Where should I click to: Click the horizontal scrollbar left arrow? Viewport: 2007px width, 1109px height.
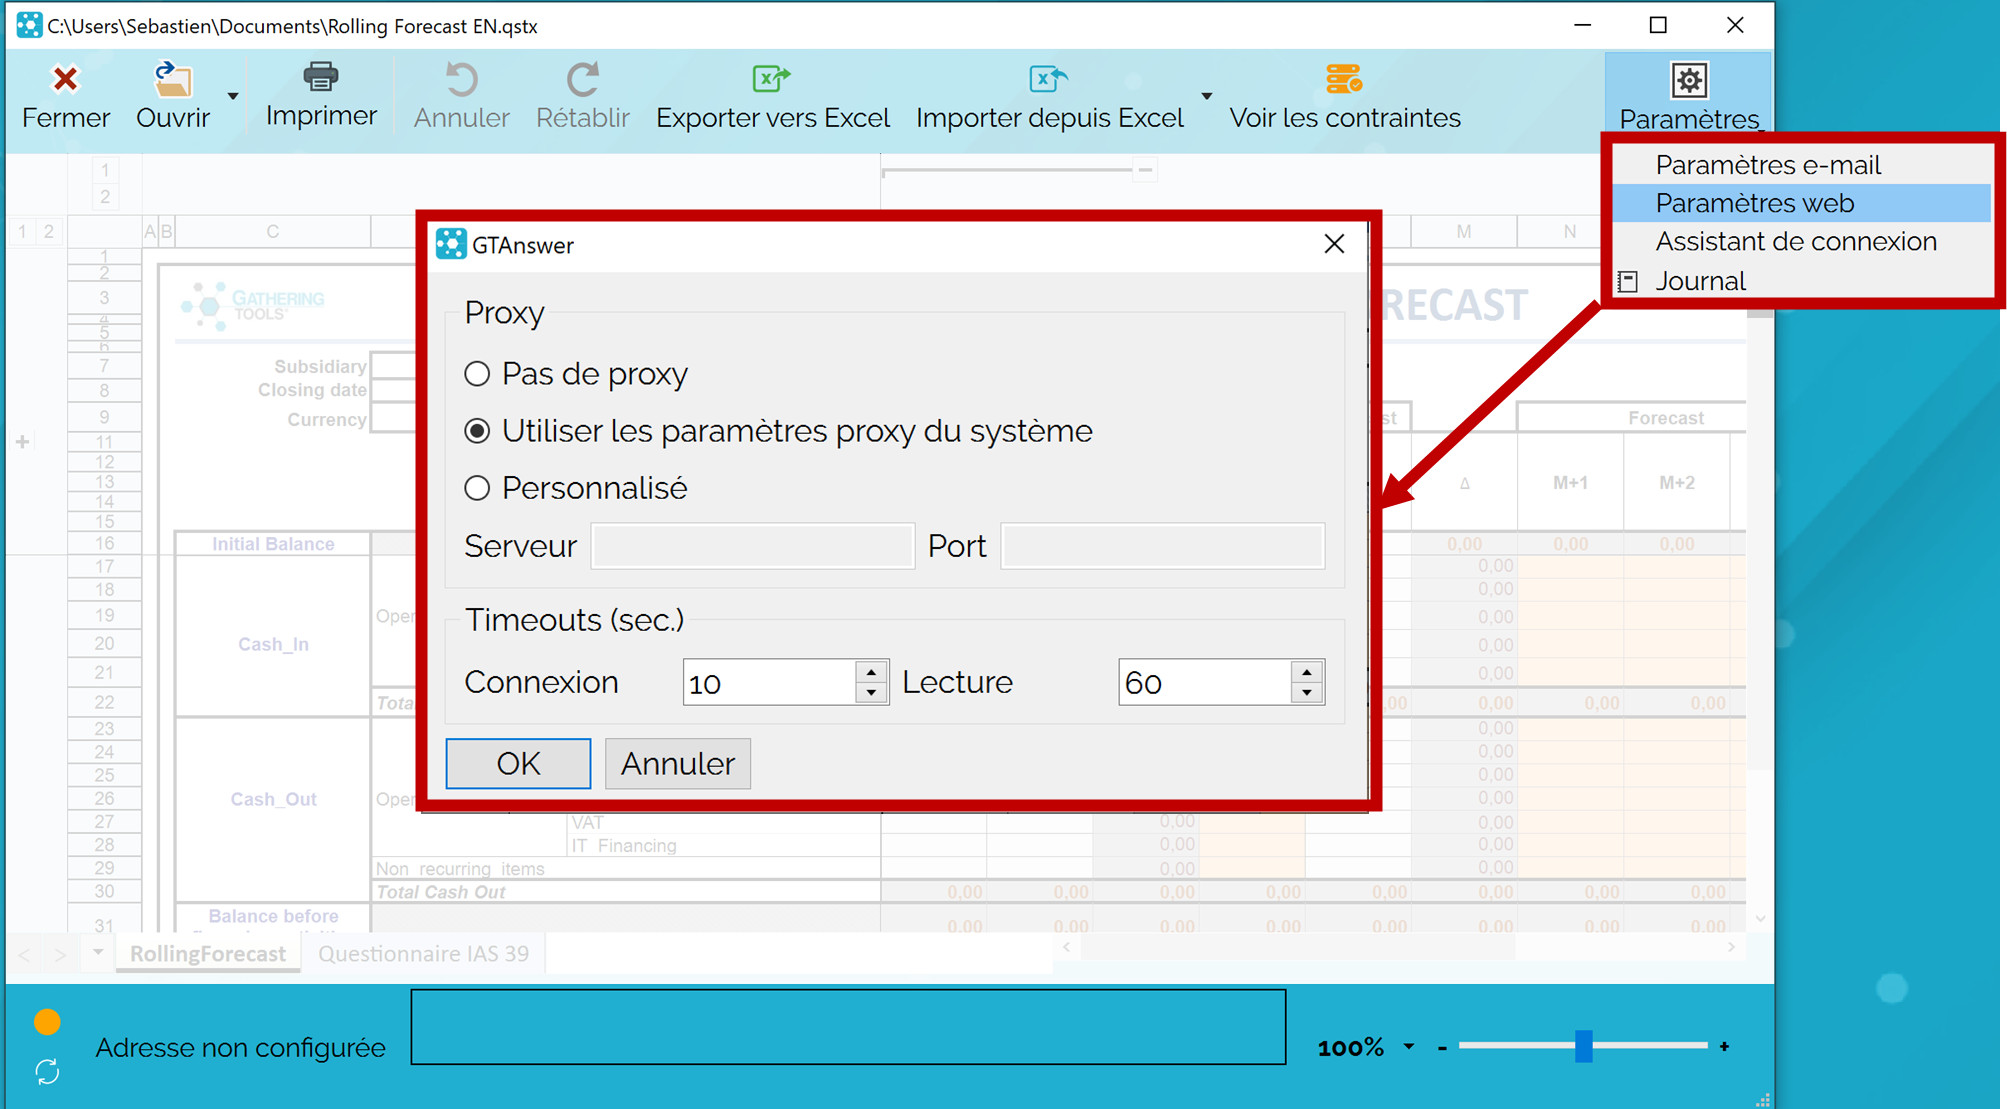[1066, 946]
